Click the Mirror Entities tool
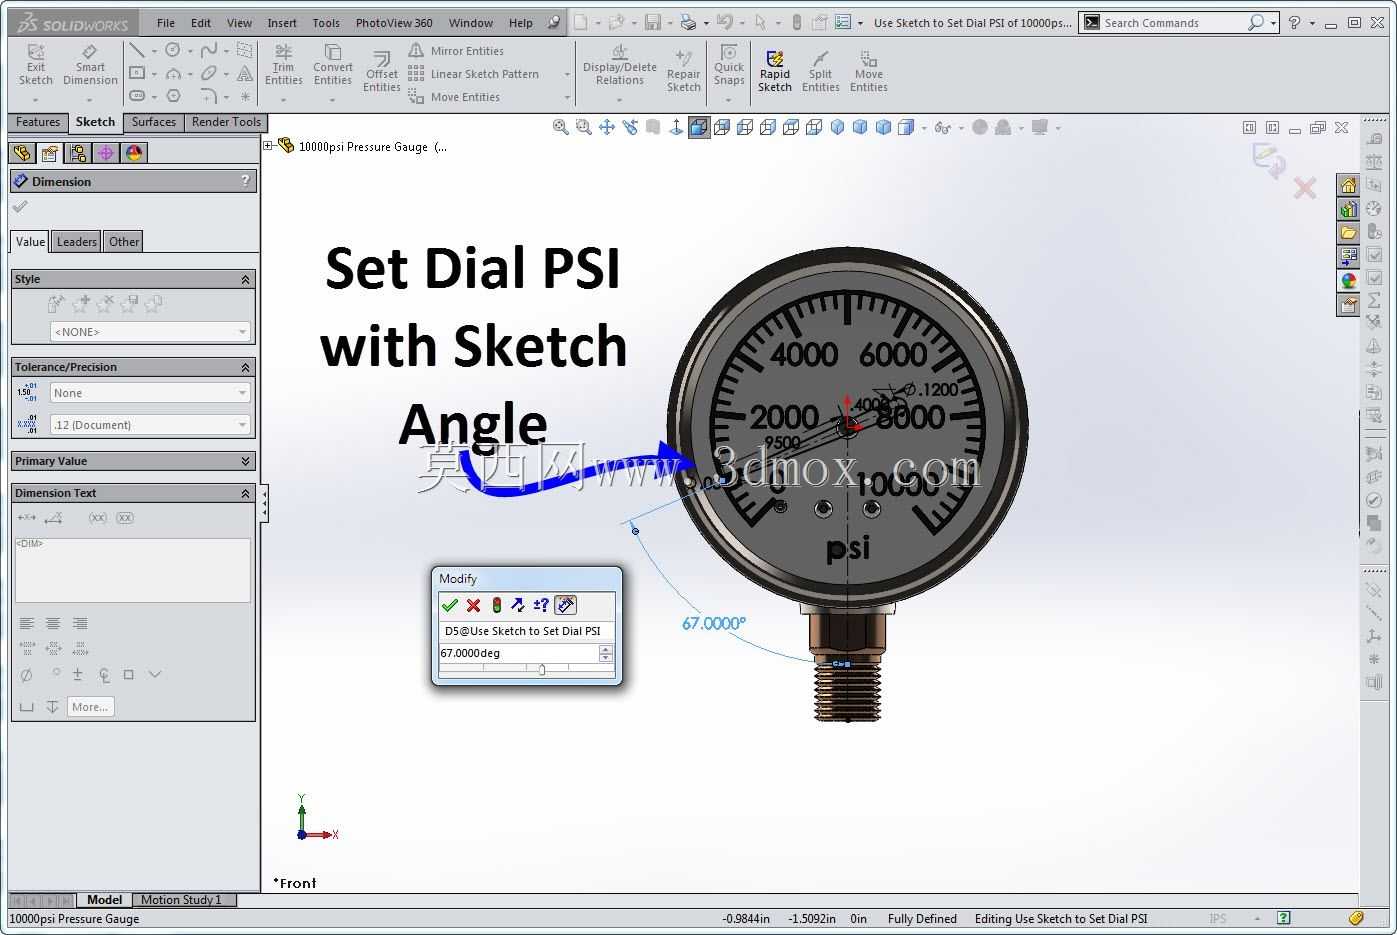The width and height of the screenshot is (1397, 935). 457,51
